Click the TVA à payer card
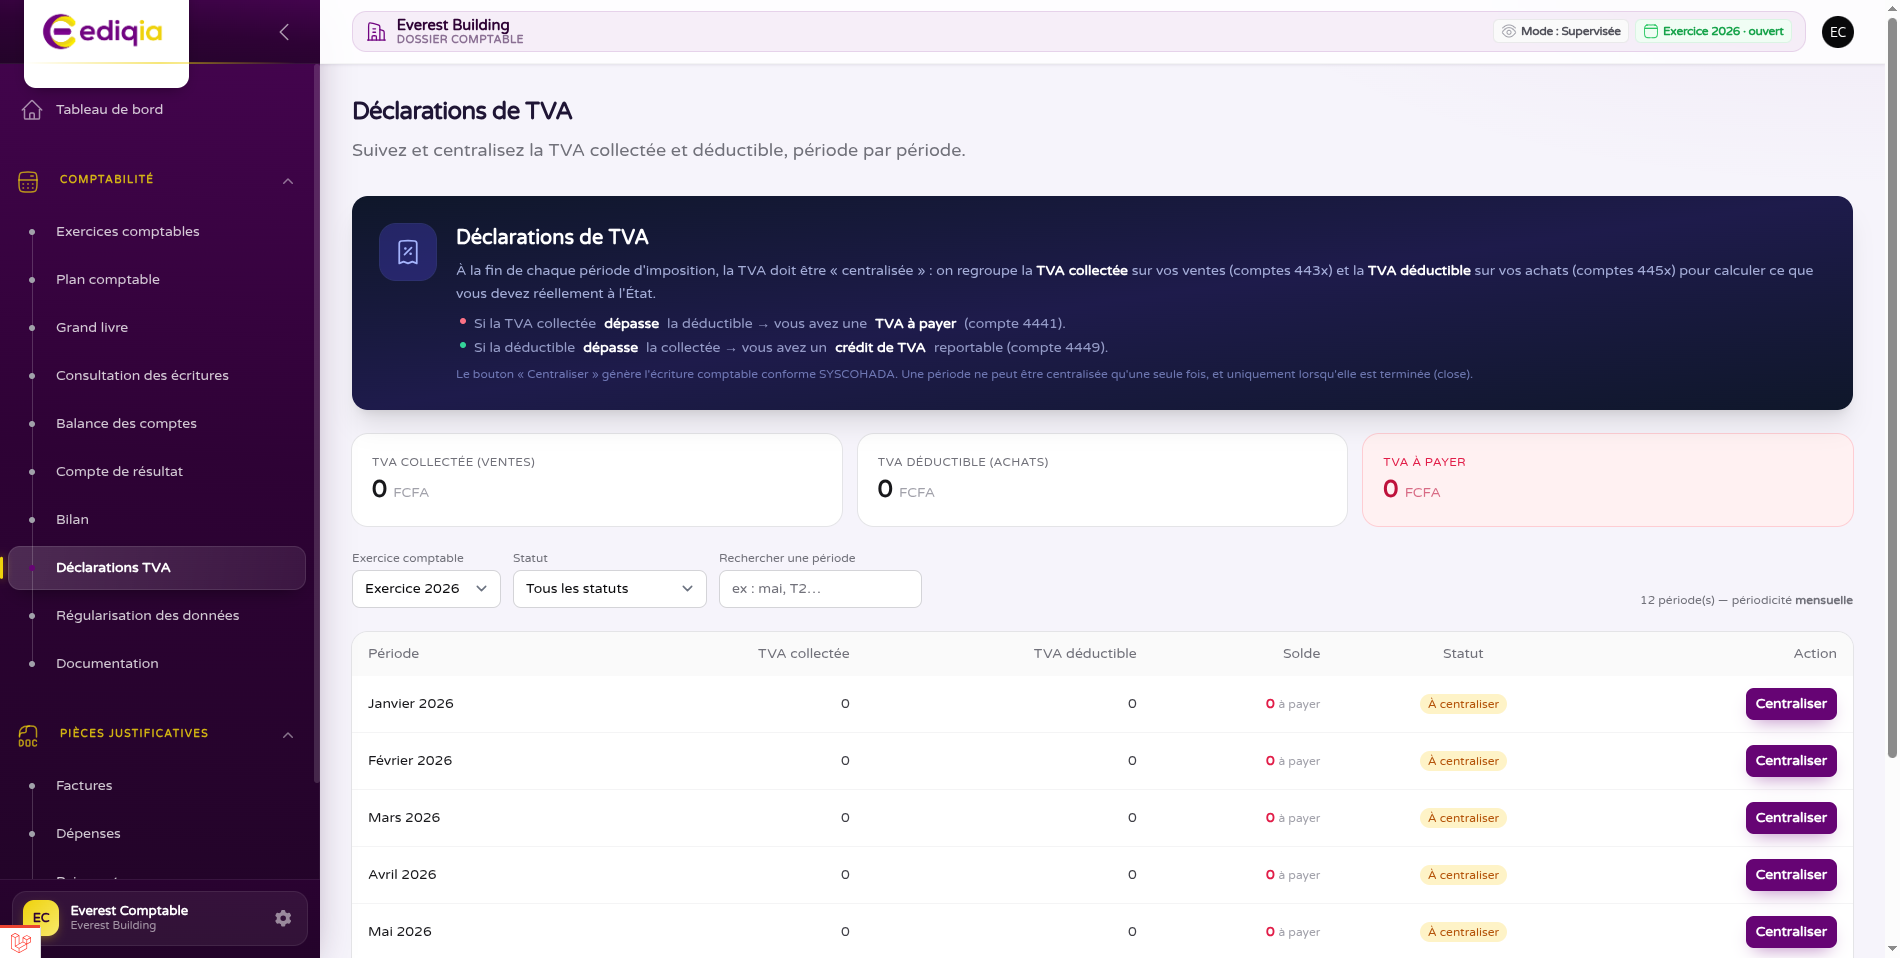The image size is (1900, 958). pos(1608,480)
